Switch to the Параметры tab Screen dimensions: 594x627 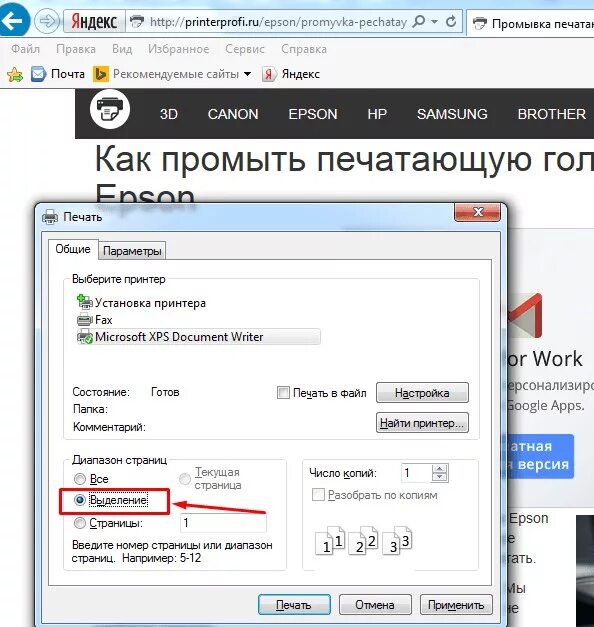132,251
